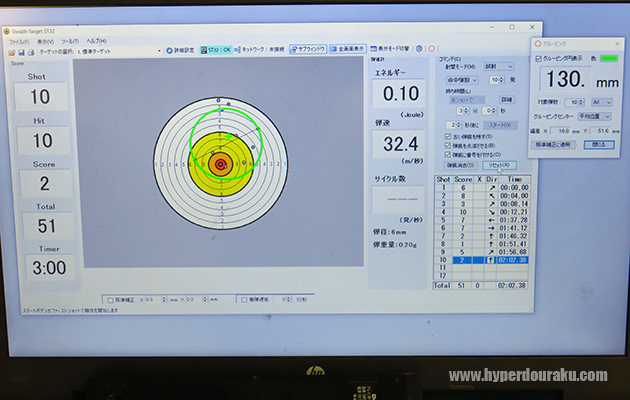Click the shot count stepper showing 10

497,80
